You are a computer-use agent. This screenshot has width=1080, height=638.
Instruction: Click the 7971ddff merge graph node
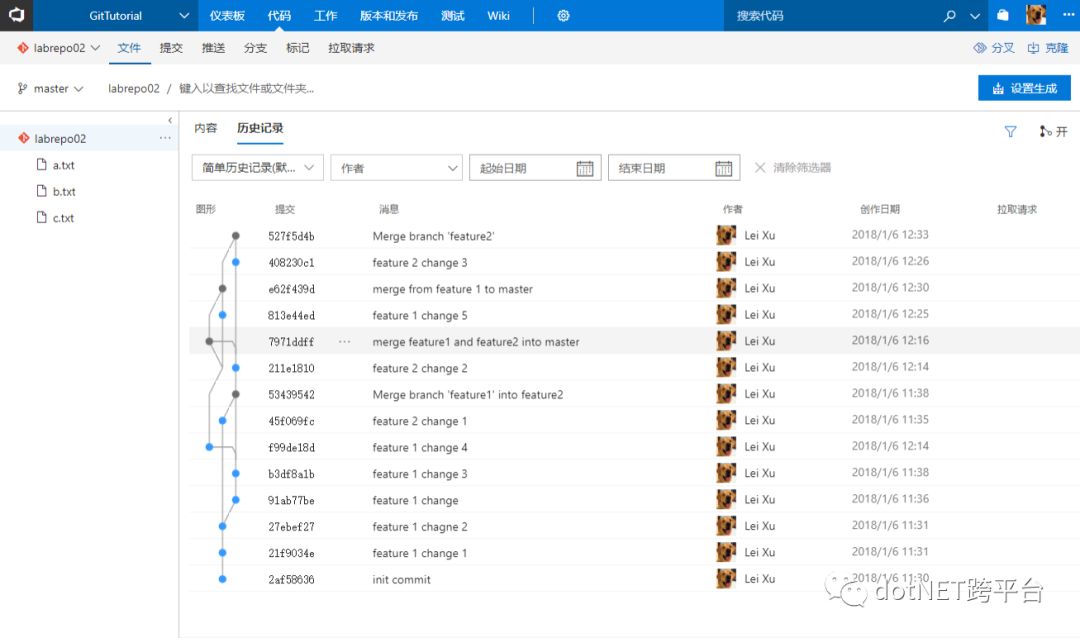click(209, 341)
